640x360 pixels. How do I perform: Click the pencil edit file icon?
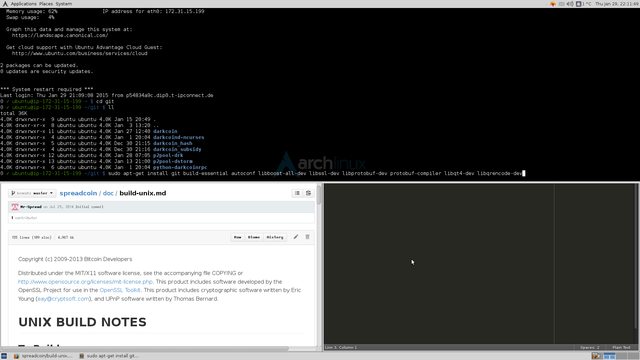pyautogui.click(x=296, y=237)
